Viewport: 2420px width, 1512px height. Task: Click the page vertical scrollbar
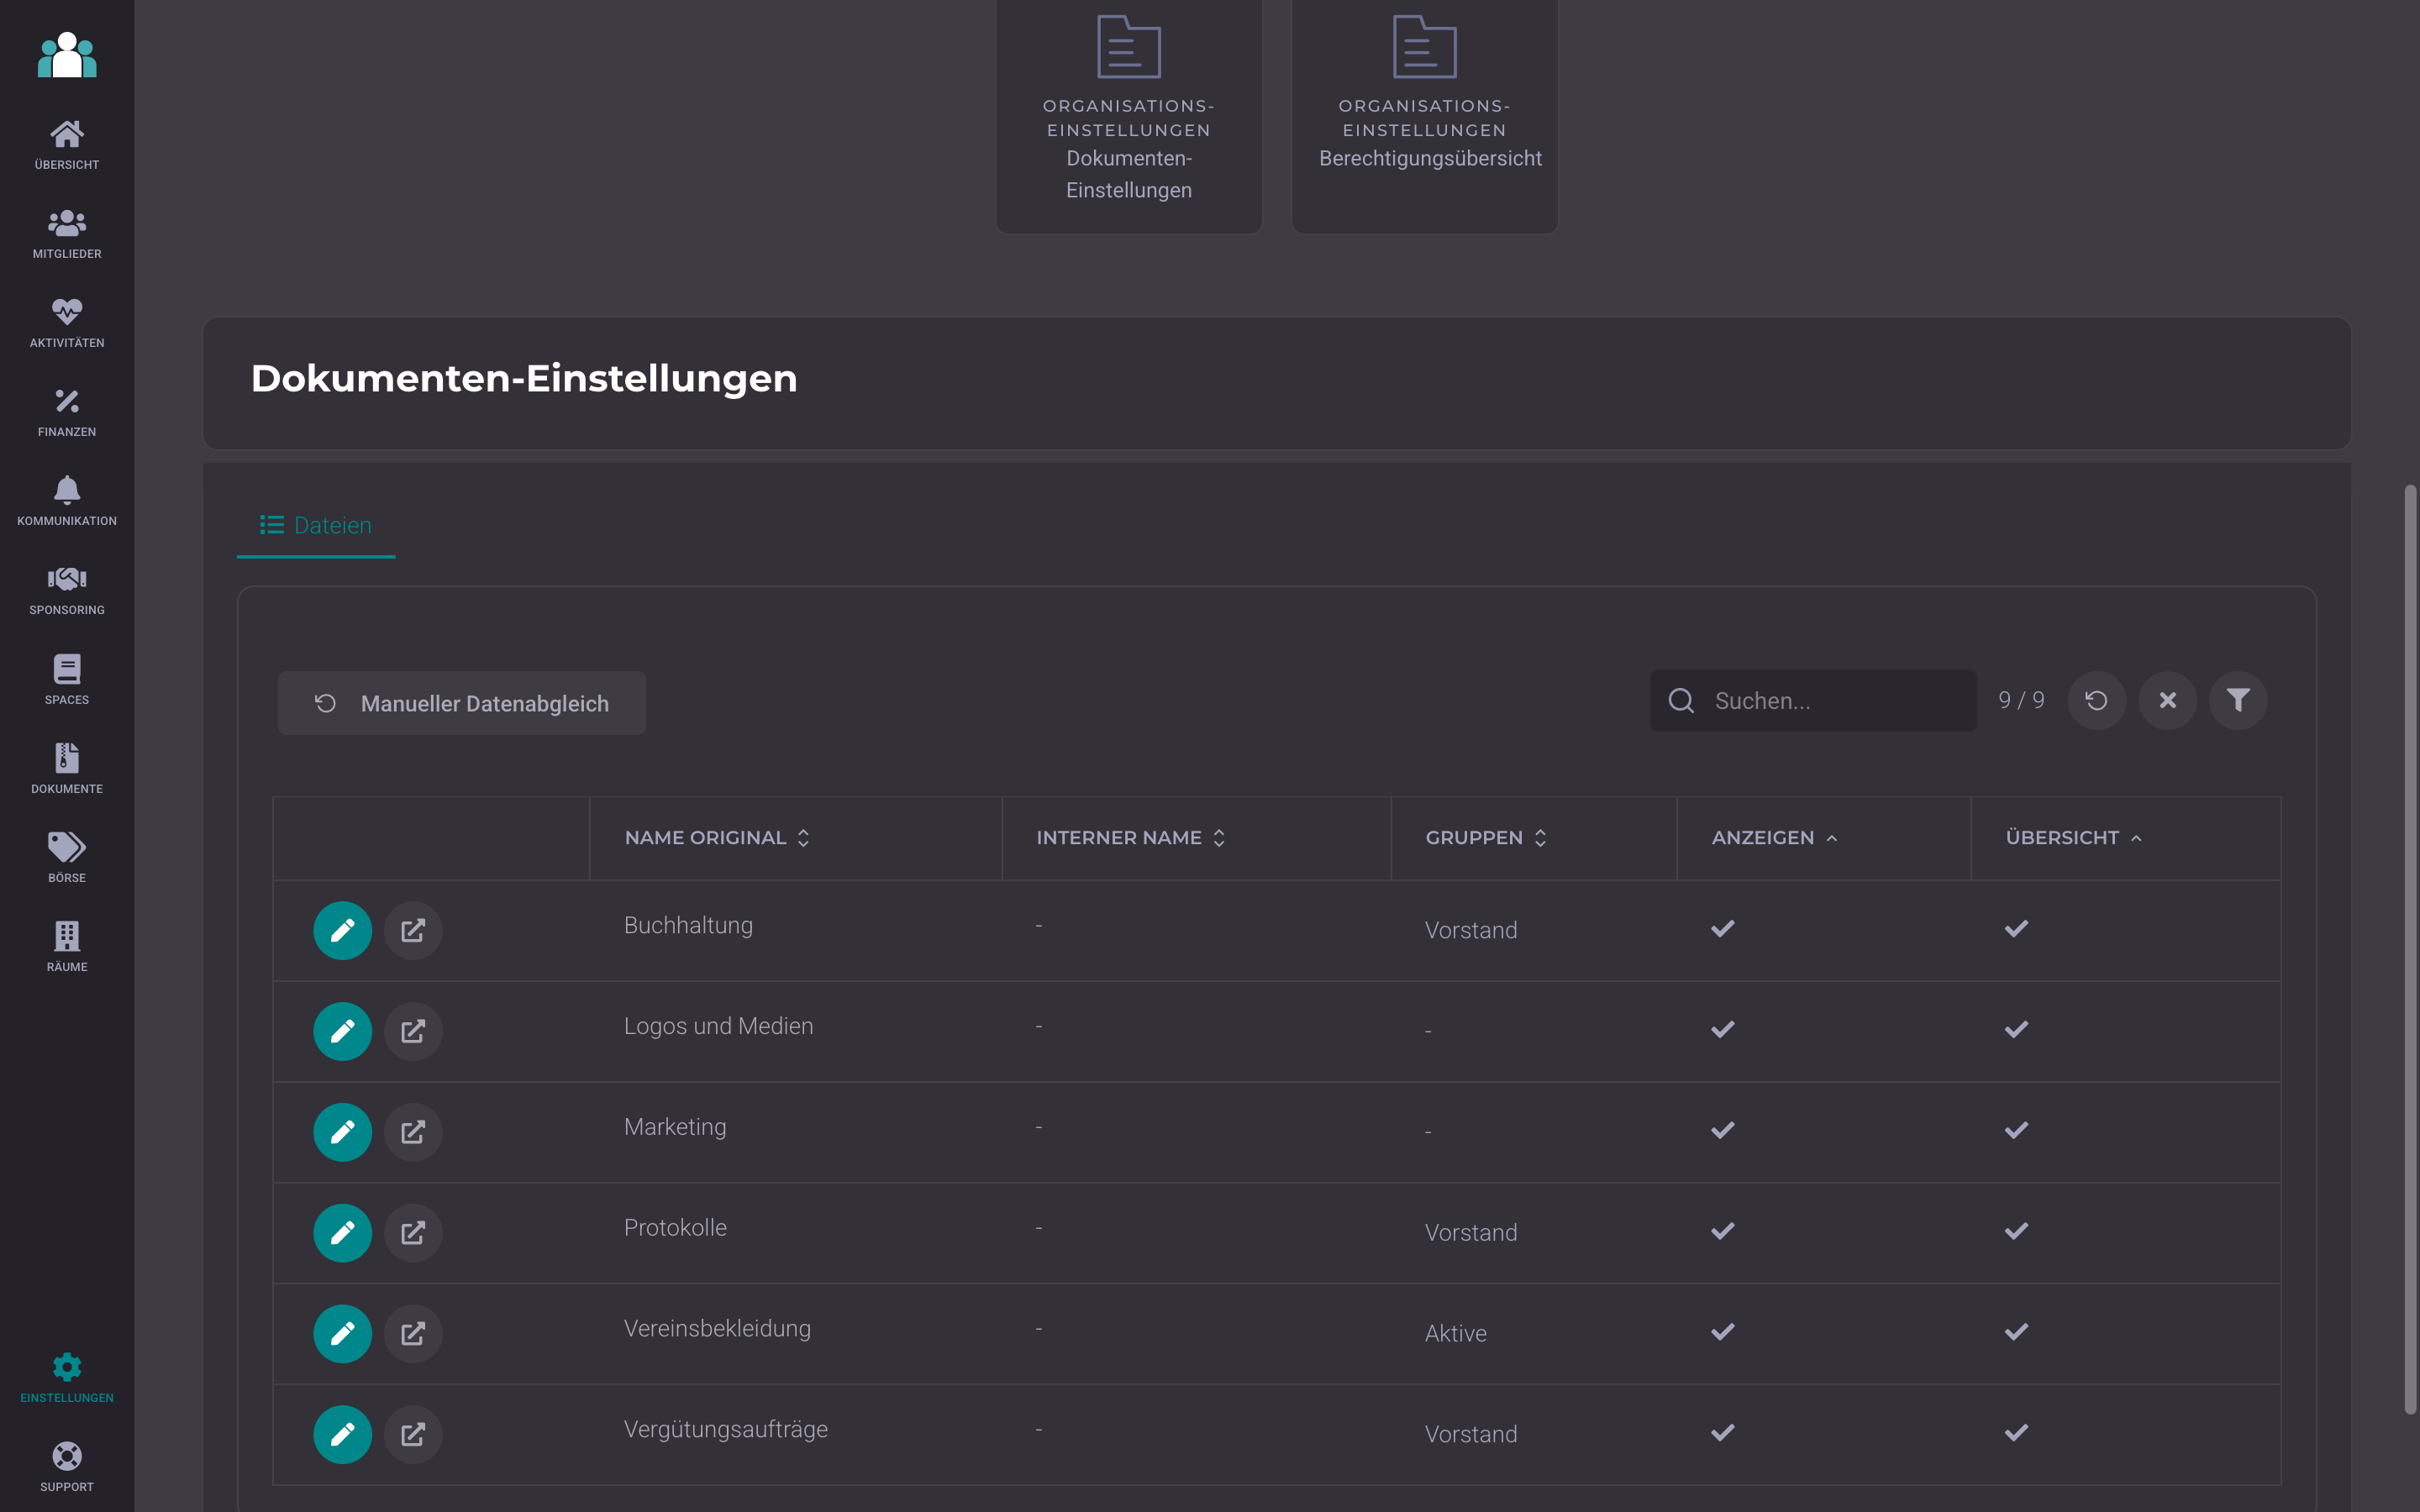click(x=2410, y=948)
